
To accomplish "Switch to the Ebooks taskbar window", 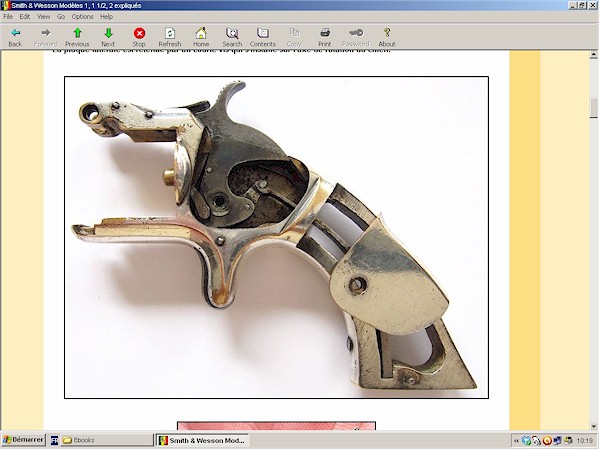I will tap(106, 440).
